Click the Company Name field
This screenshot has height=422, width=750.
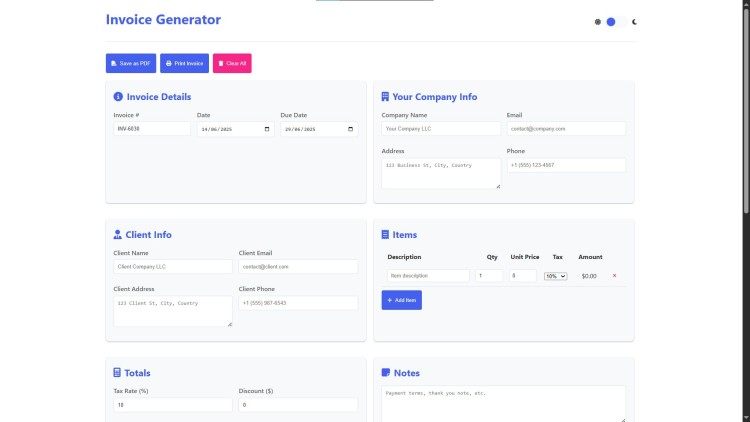click(x=441, y=129)
